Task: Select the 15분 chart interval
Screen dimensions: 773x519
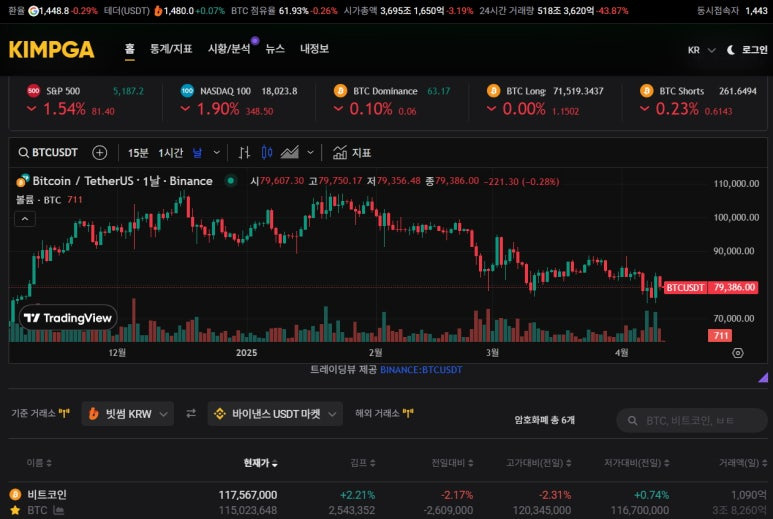Action: coord(138,153)
